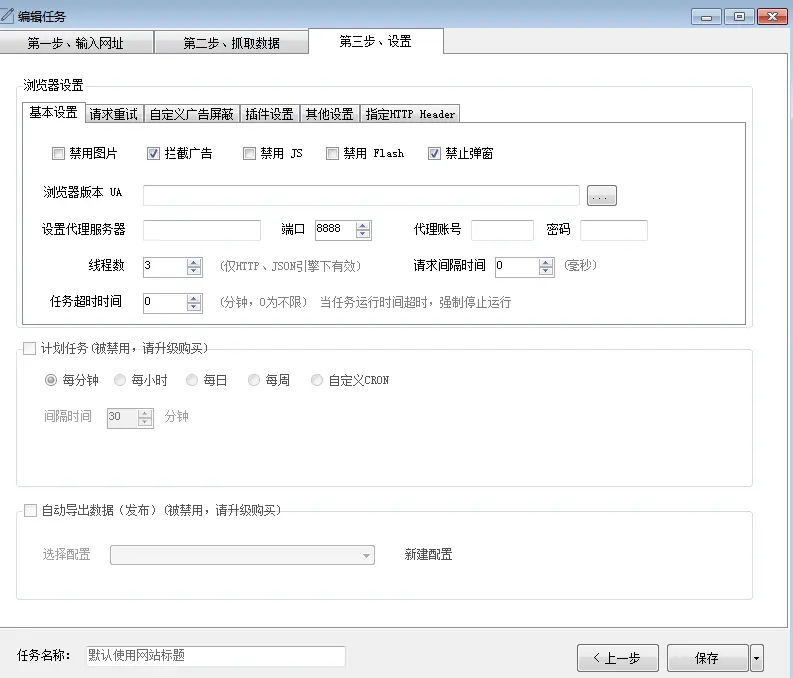
Task: Select the 每小时 radio option
Action: coord(120,380)
